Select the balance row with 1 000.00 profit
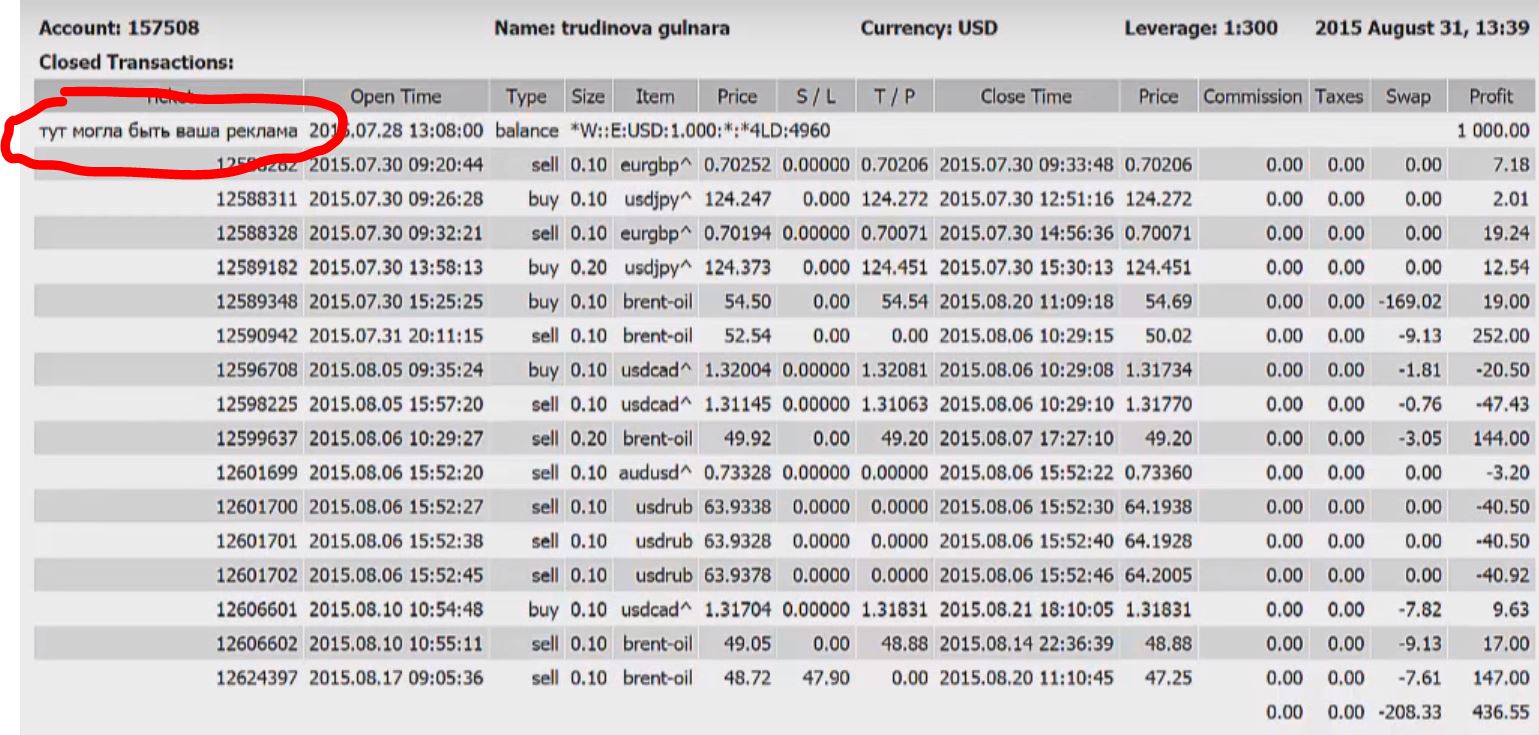 (x=769, y=130)
